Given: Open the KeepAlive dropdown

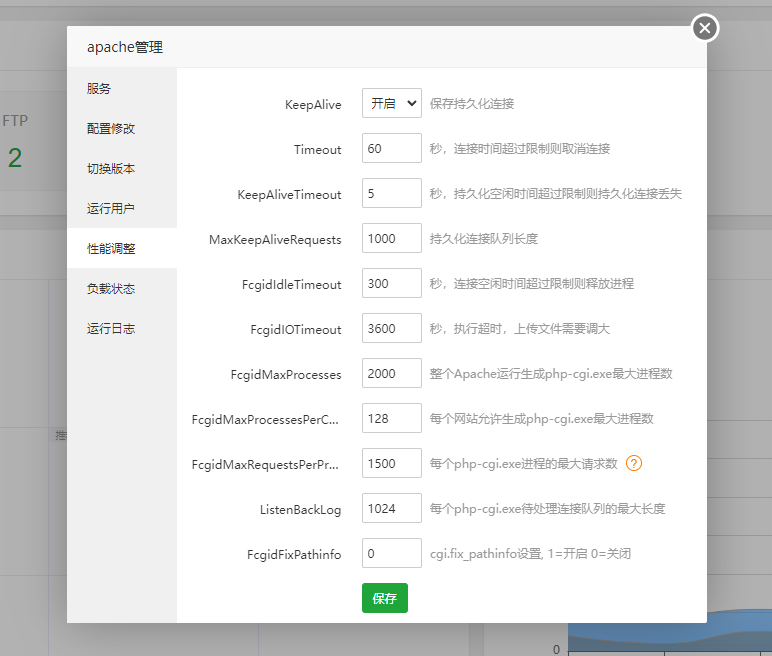Looking at the screenshot, I should (x=391, y=104).
